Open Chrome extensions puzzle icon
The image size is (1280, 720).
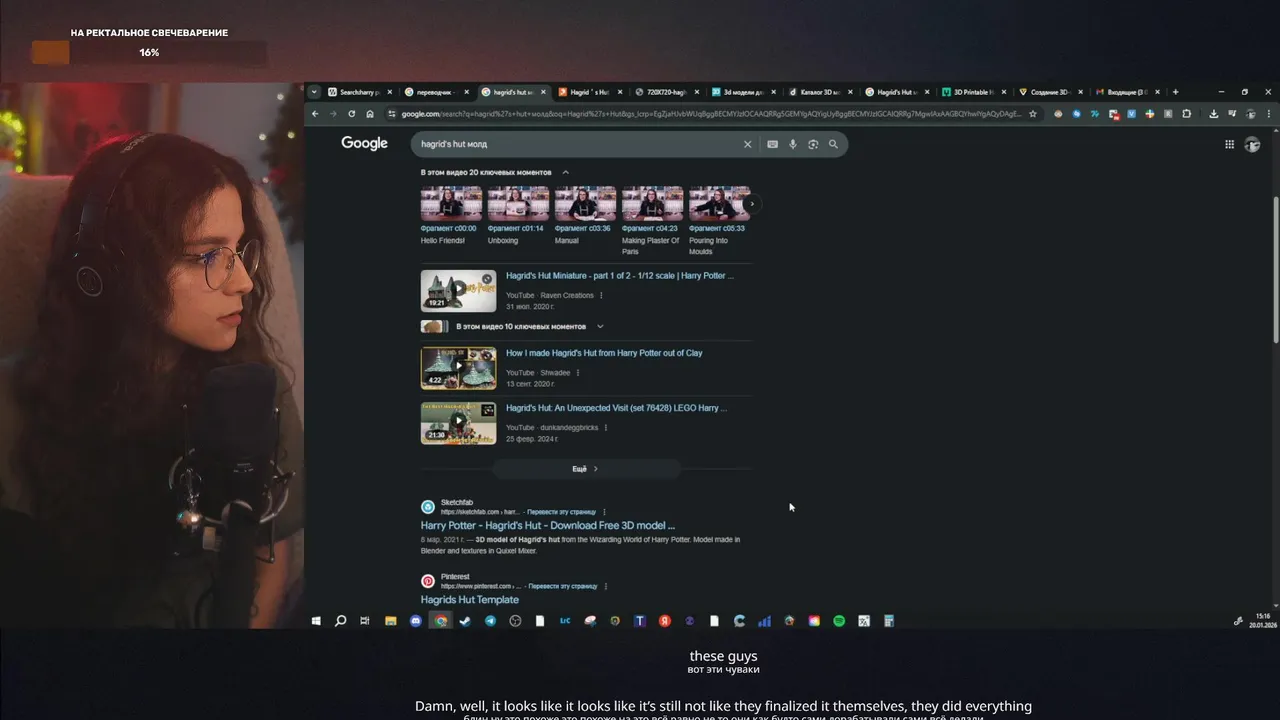point(1187,114)
